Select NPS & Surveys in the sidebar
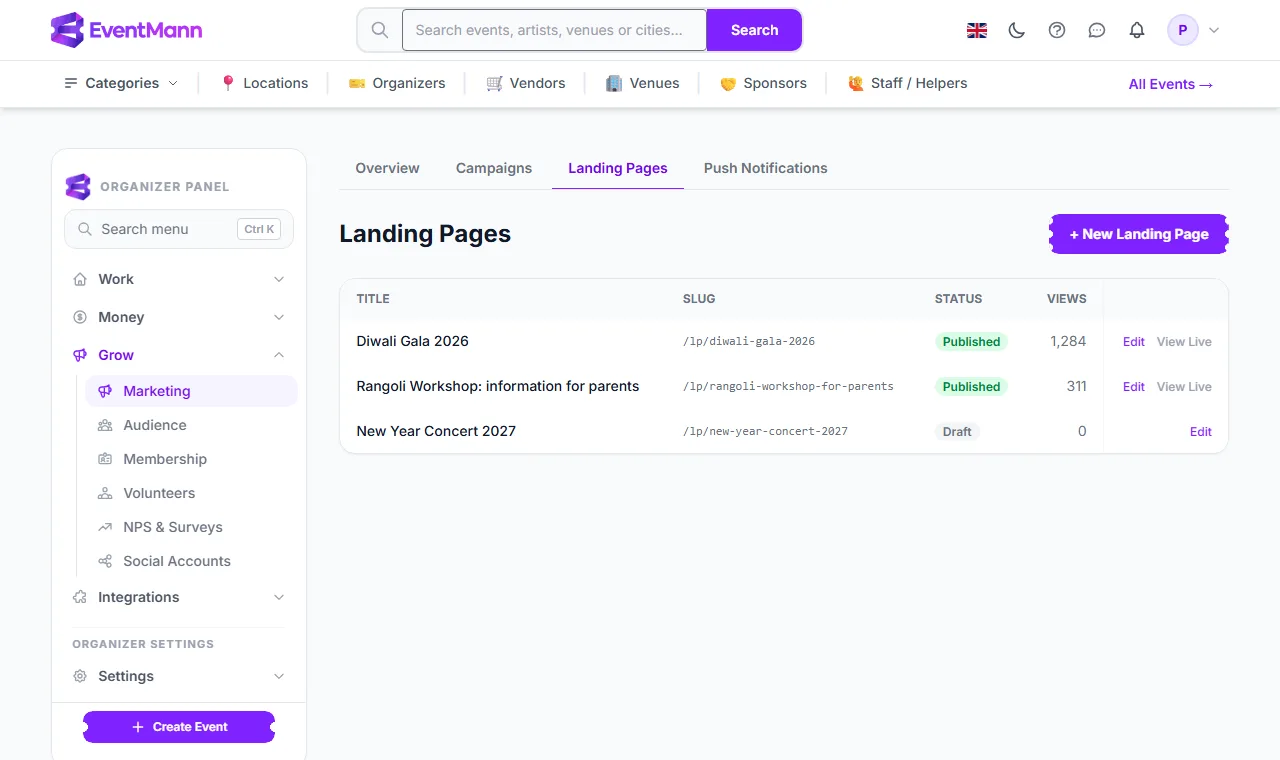 191,527
